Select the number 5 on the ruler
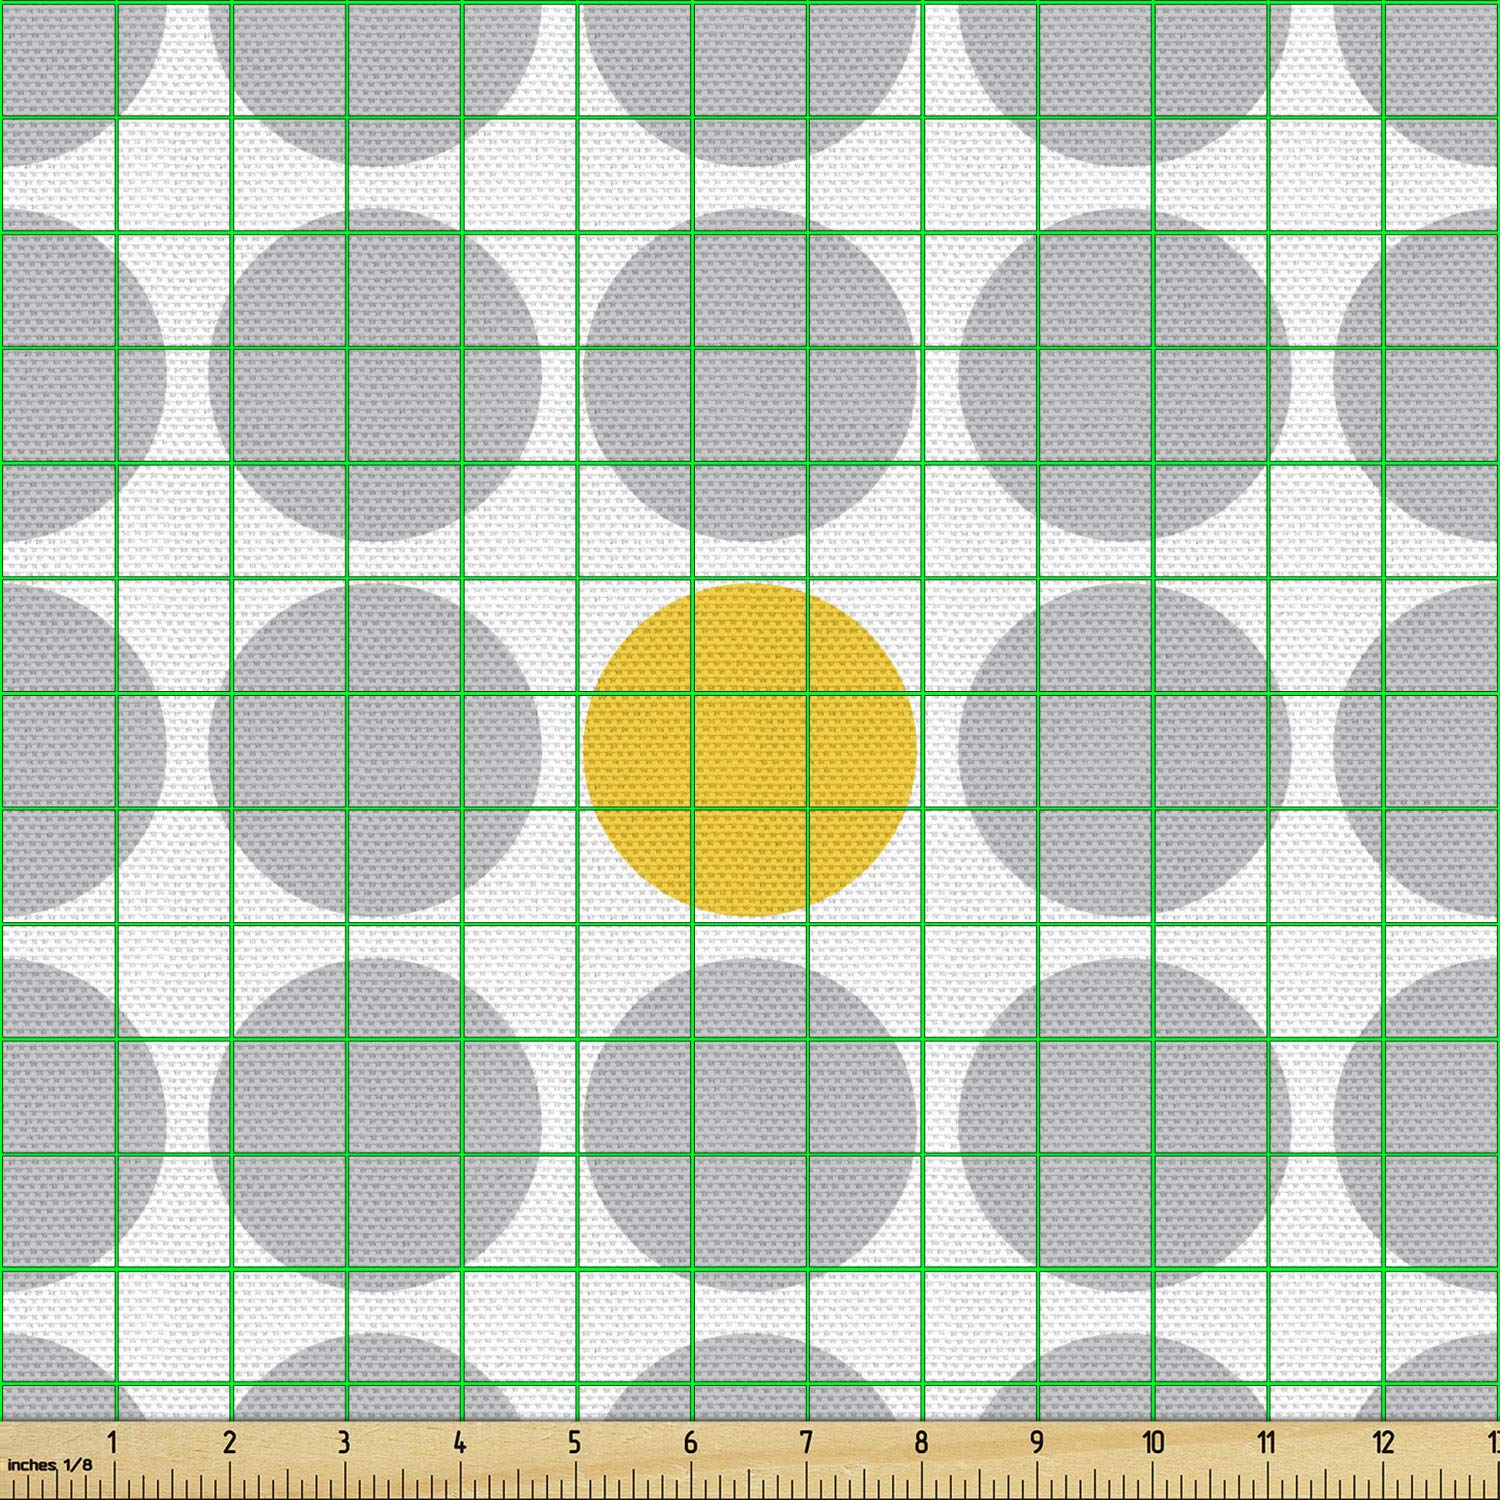The image size is (1500, 1500). click(x=574, y=1443)
